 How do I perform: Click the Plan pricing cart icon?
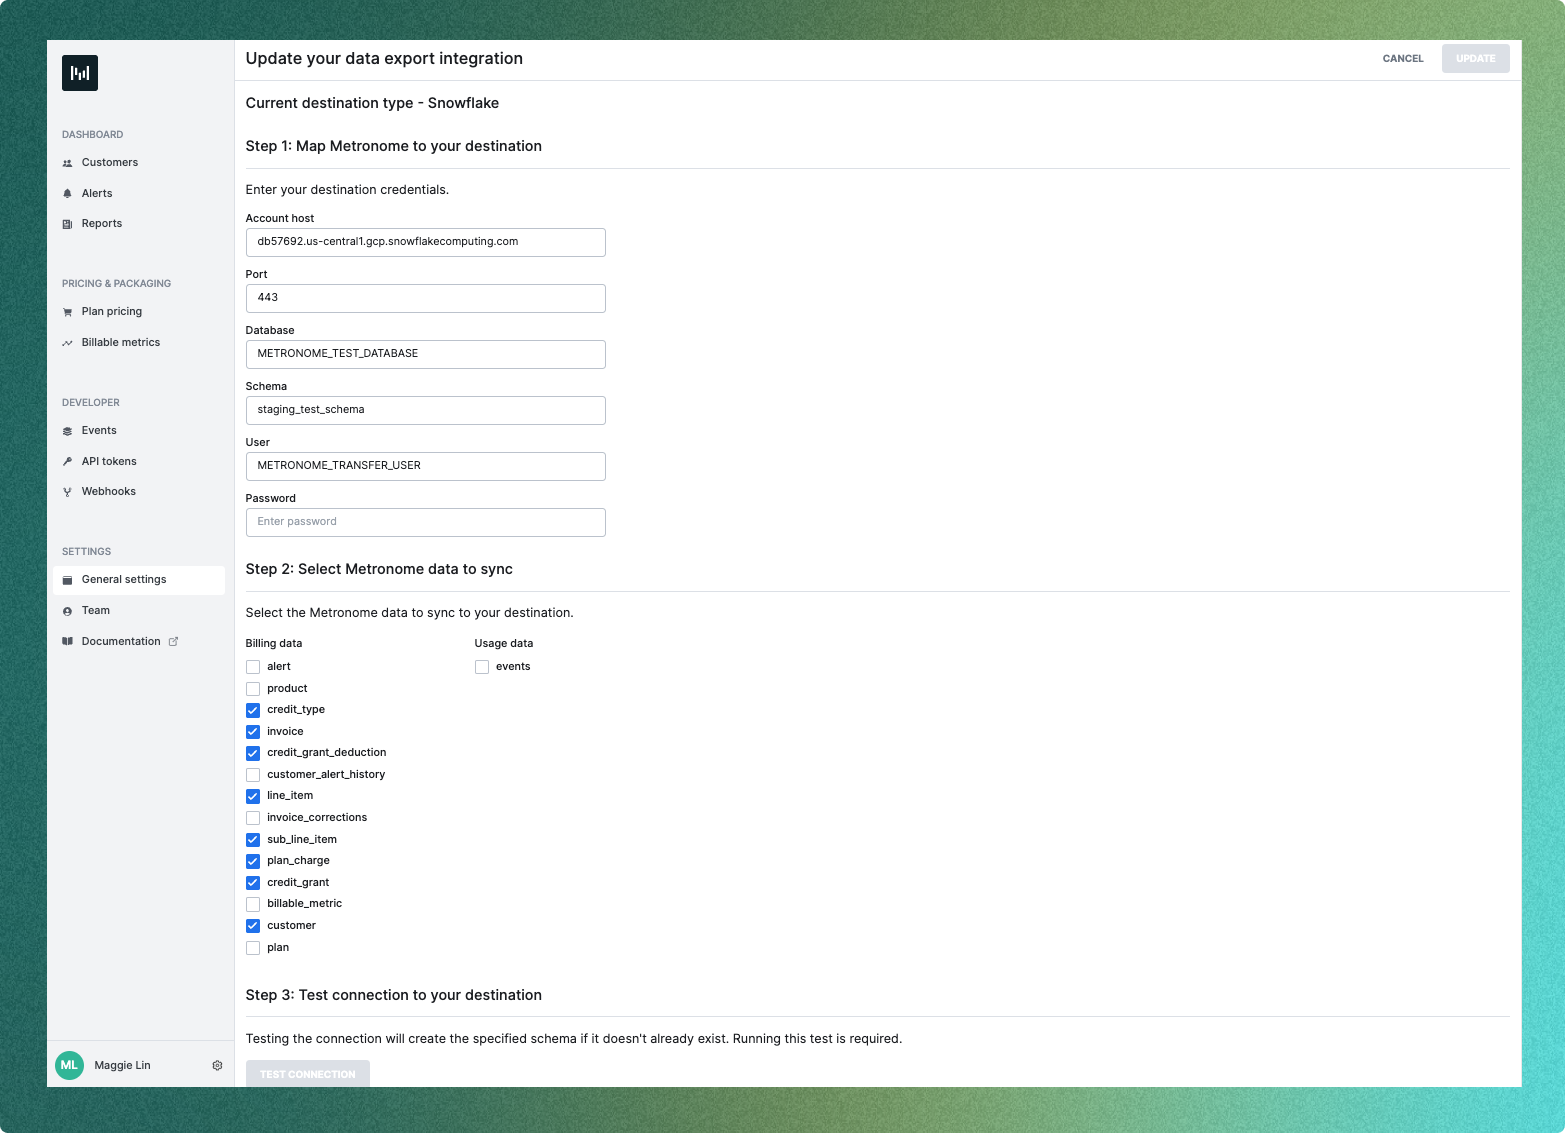coord(67,312)
